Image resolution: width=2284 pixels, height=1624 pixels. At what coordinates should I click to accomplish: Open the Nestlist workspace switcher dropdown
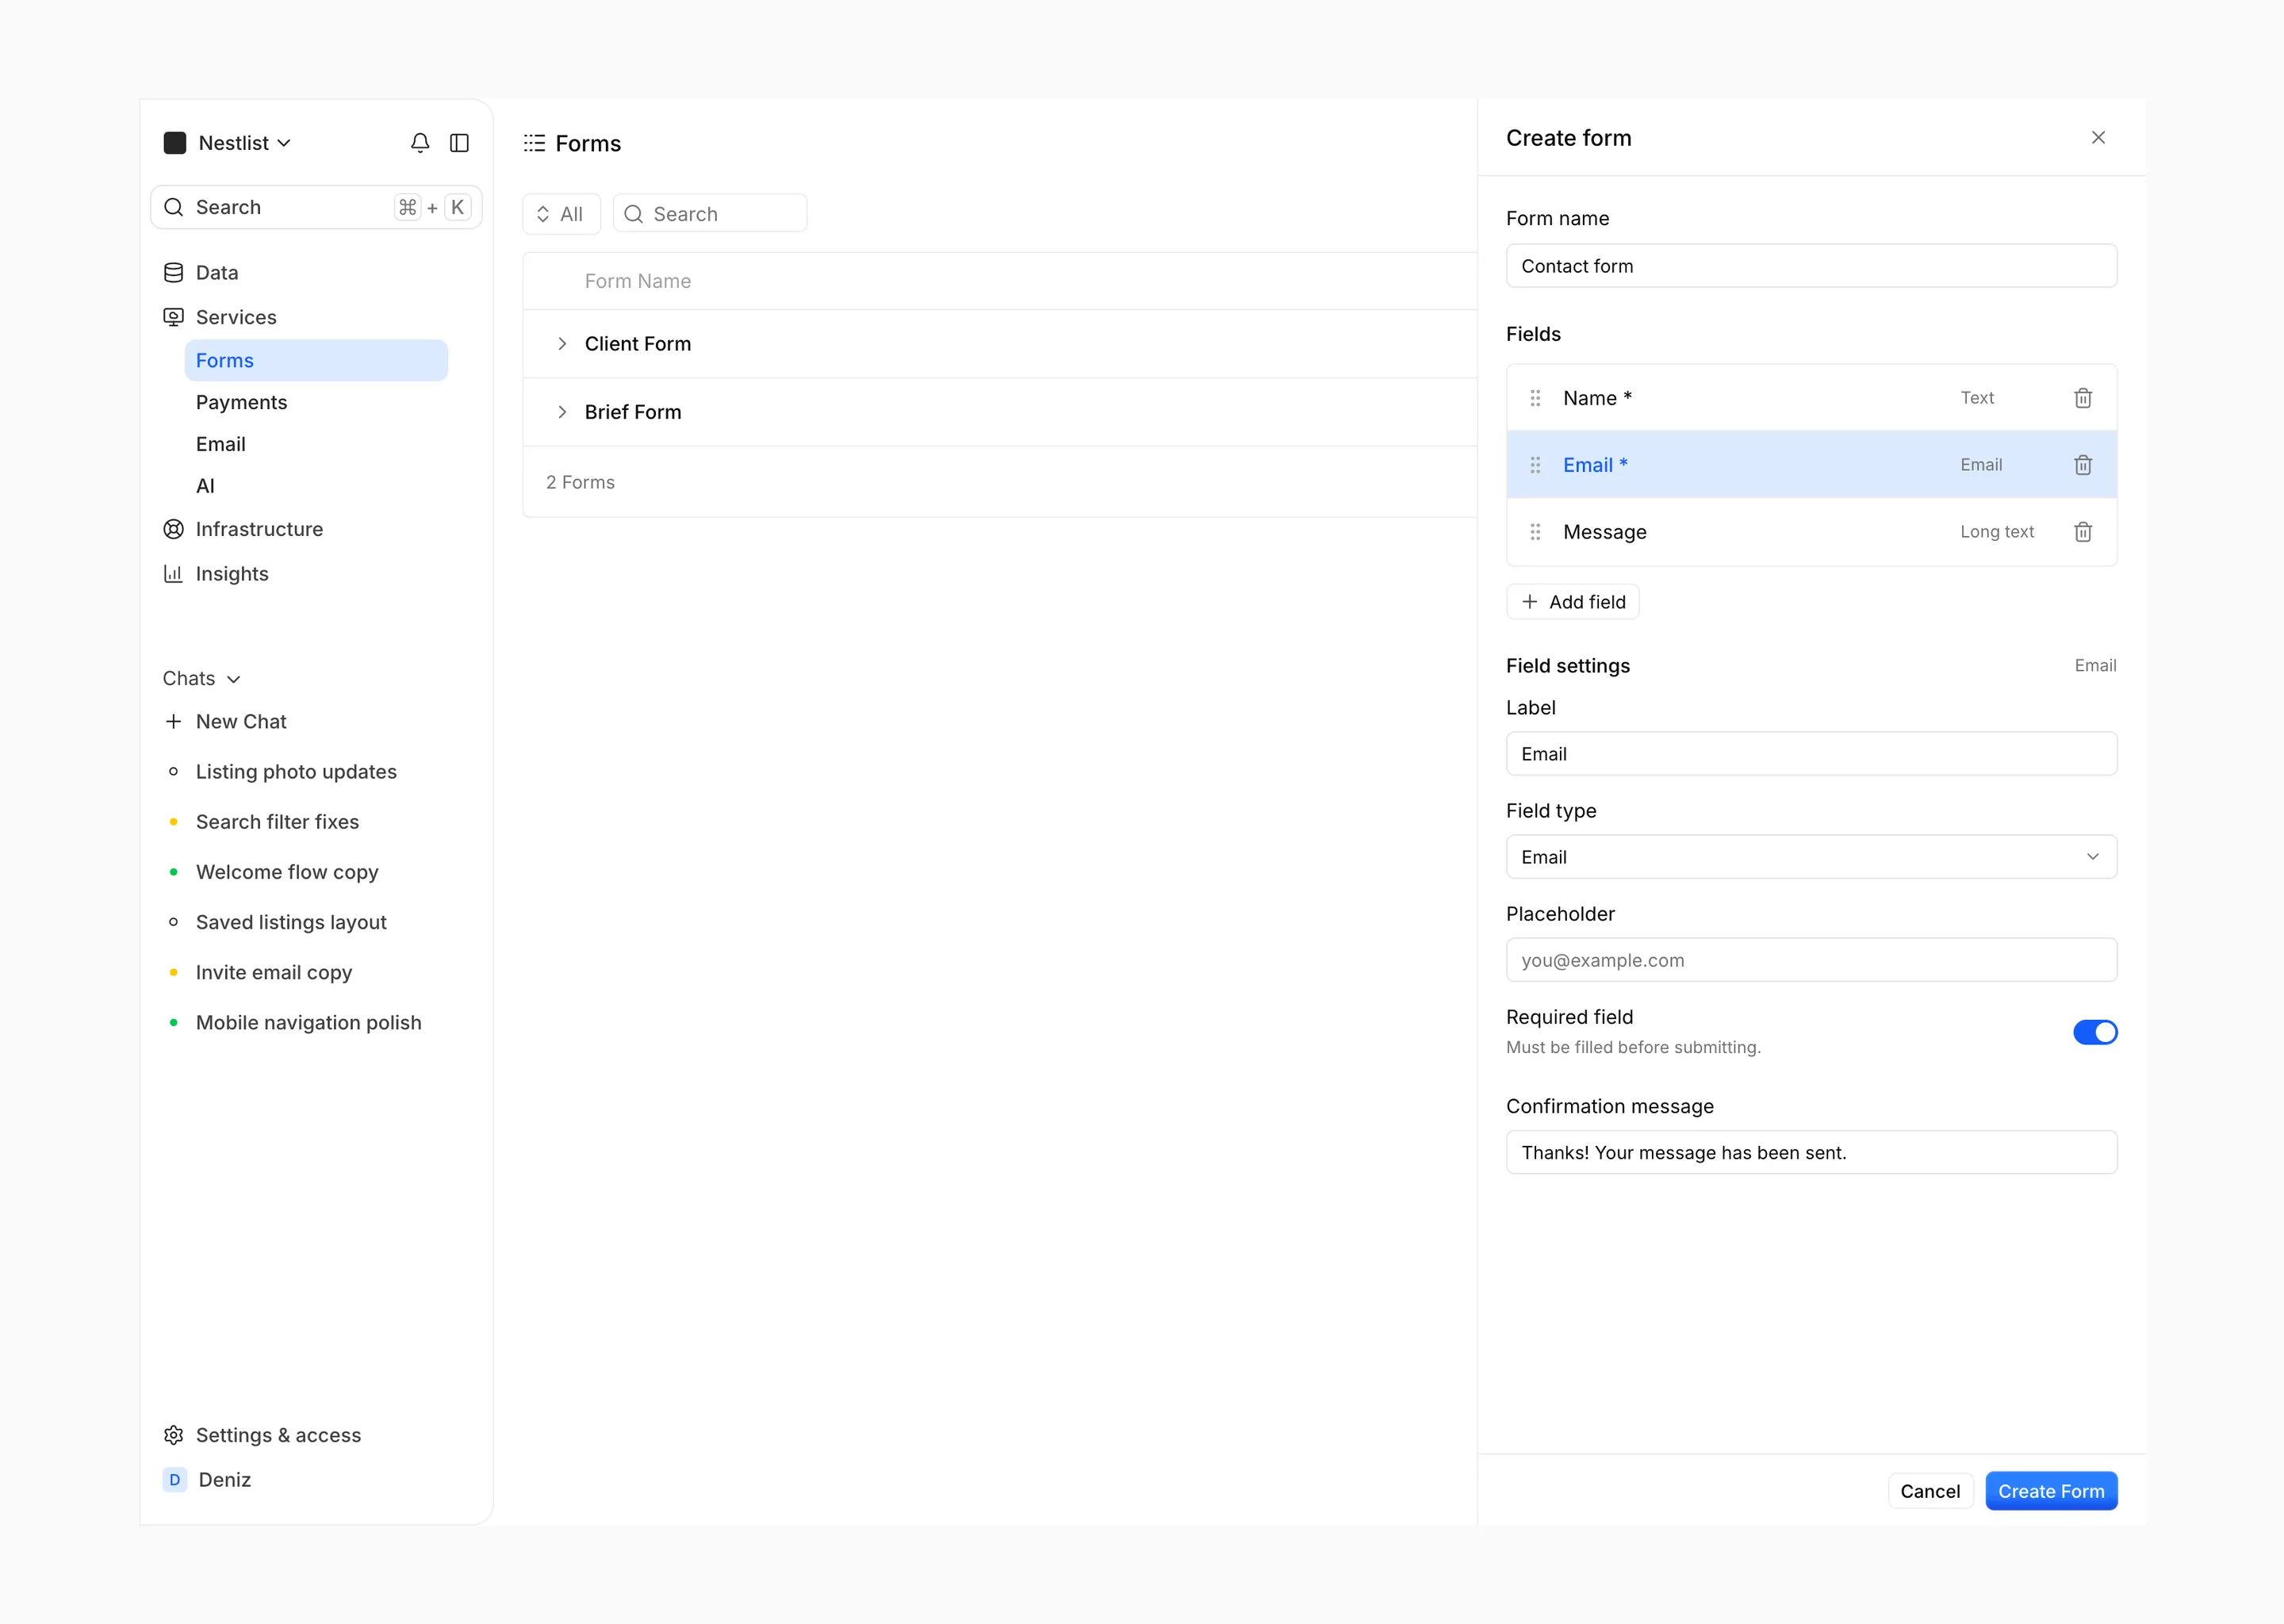point(245,143)
